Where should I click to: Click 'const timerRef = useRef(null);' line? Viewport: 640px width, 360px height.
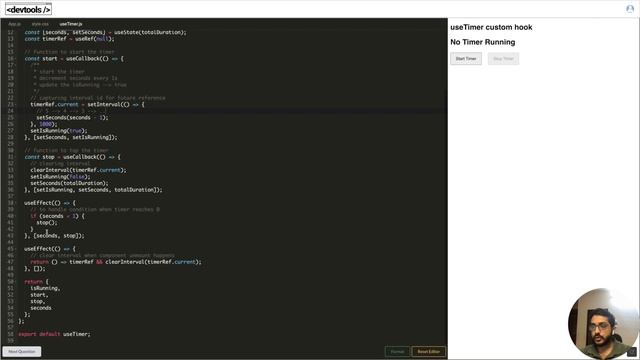point(69,39)
